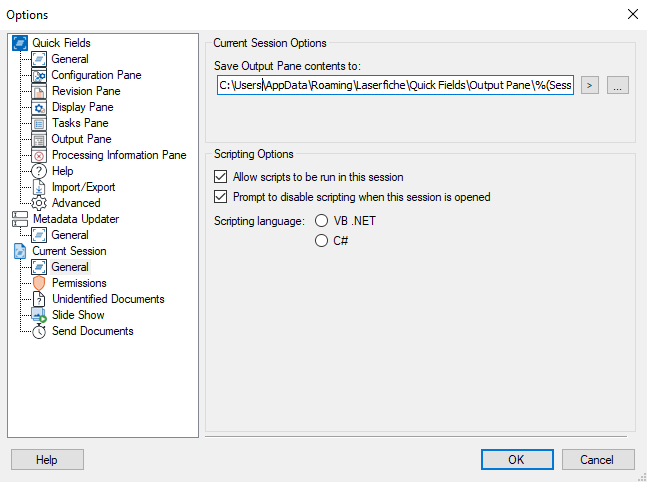
Task: Click the Configuration Pane icon
Action: pyautogui.click(x=39, y=75)
